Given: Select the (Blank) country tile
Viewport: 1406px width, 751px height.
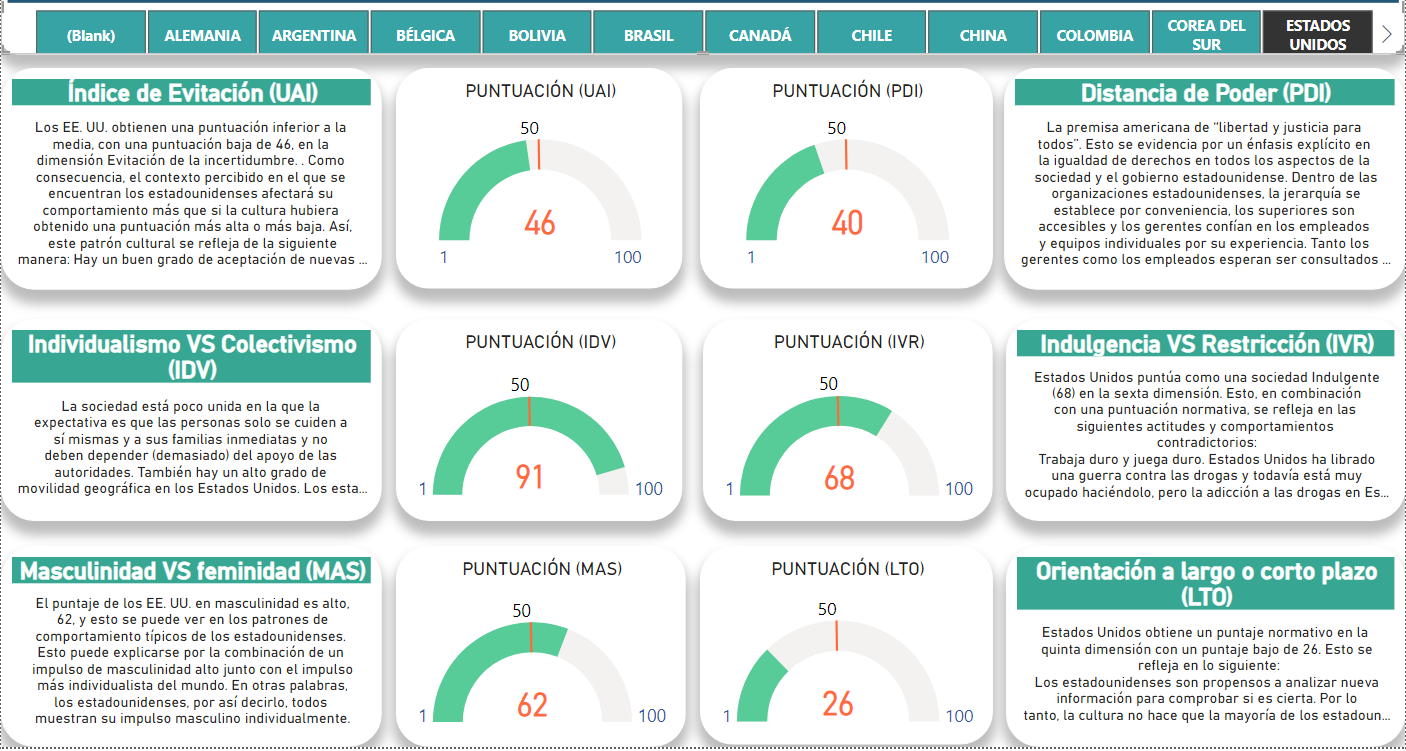Looking at the screenshot, I should [x=91, y=34].
